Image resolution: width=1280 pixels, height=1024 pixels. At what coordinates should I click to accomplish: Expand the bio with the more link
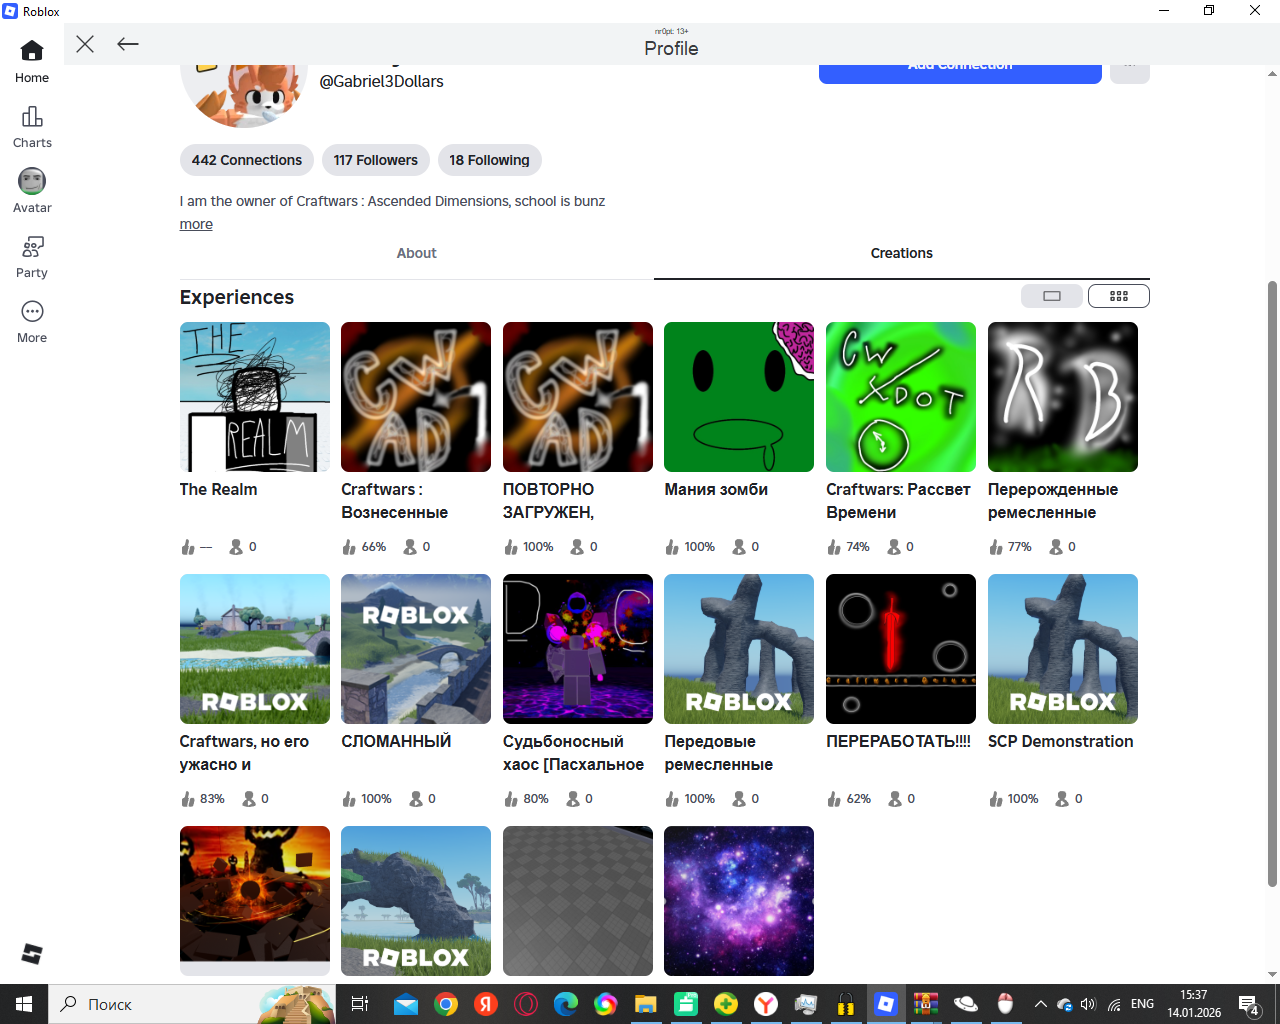coord(196,224)
